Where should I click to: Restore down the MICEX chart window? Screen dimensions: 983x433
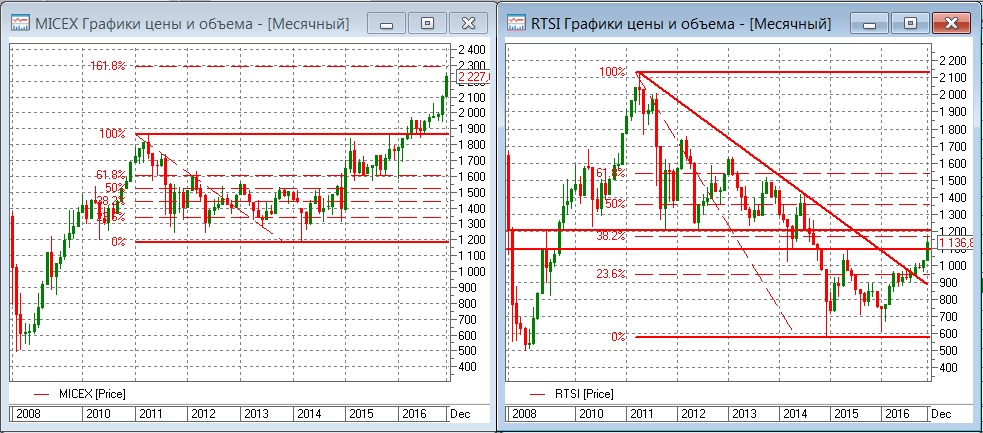(x=427, y=21)
